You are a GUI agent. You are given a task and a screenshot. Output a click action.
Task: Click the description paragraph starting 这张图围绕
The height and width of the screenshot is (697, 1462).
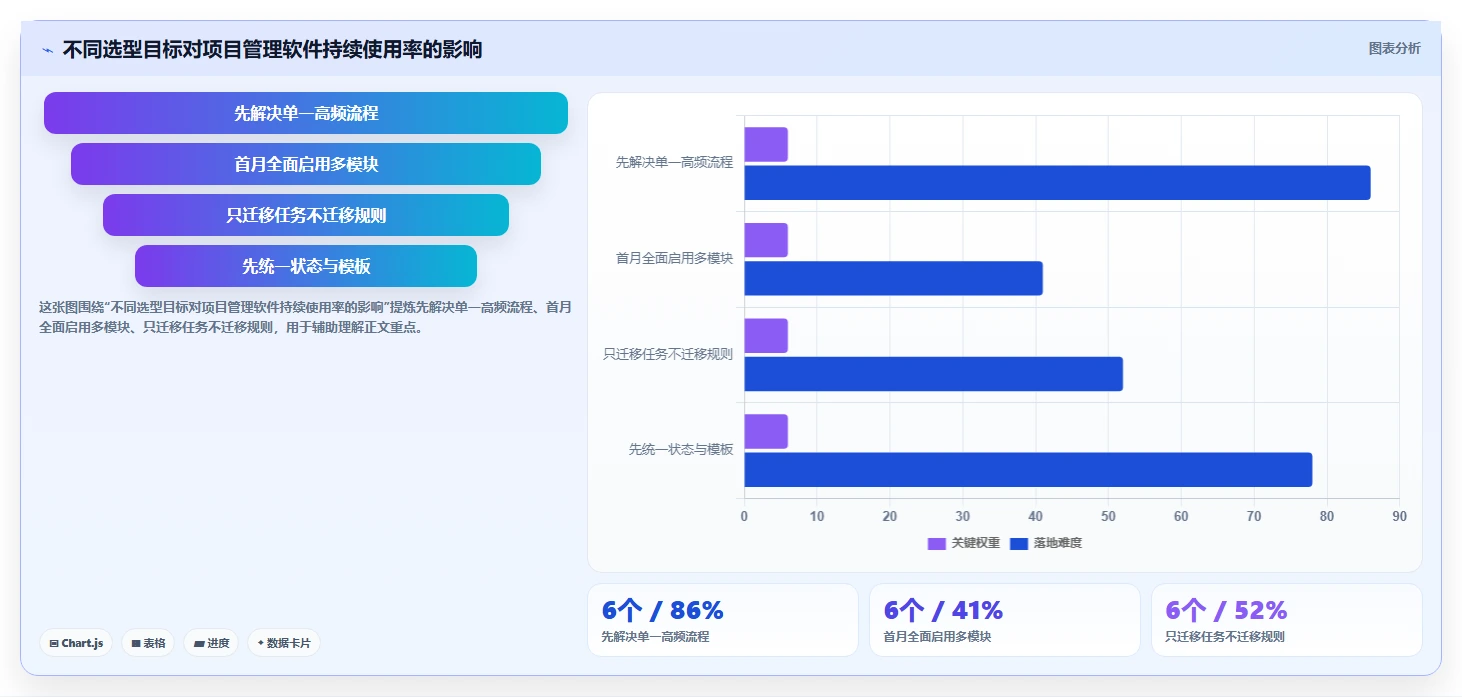point(305,317)
